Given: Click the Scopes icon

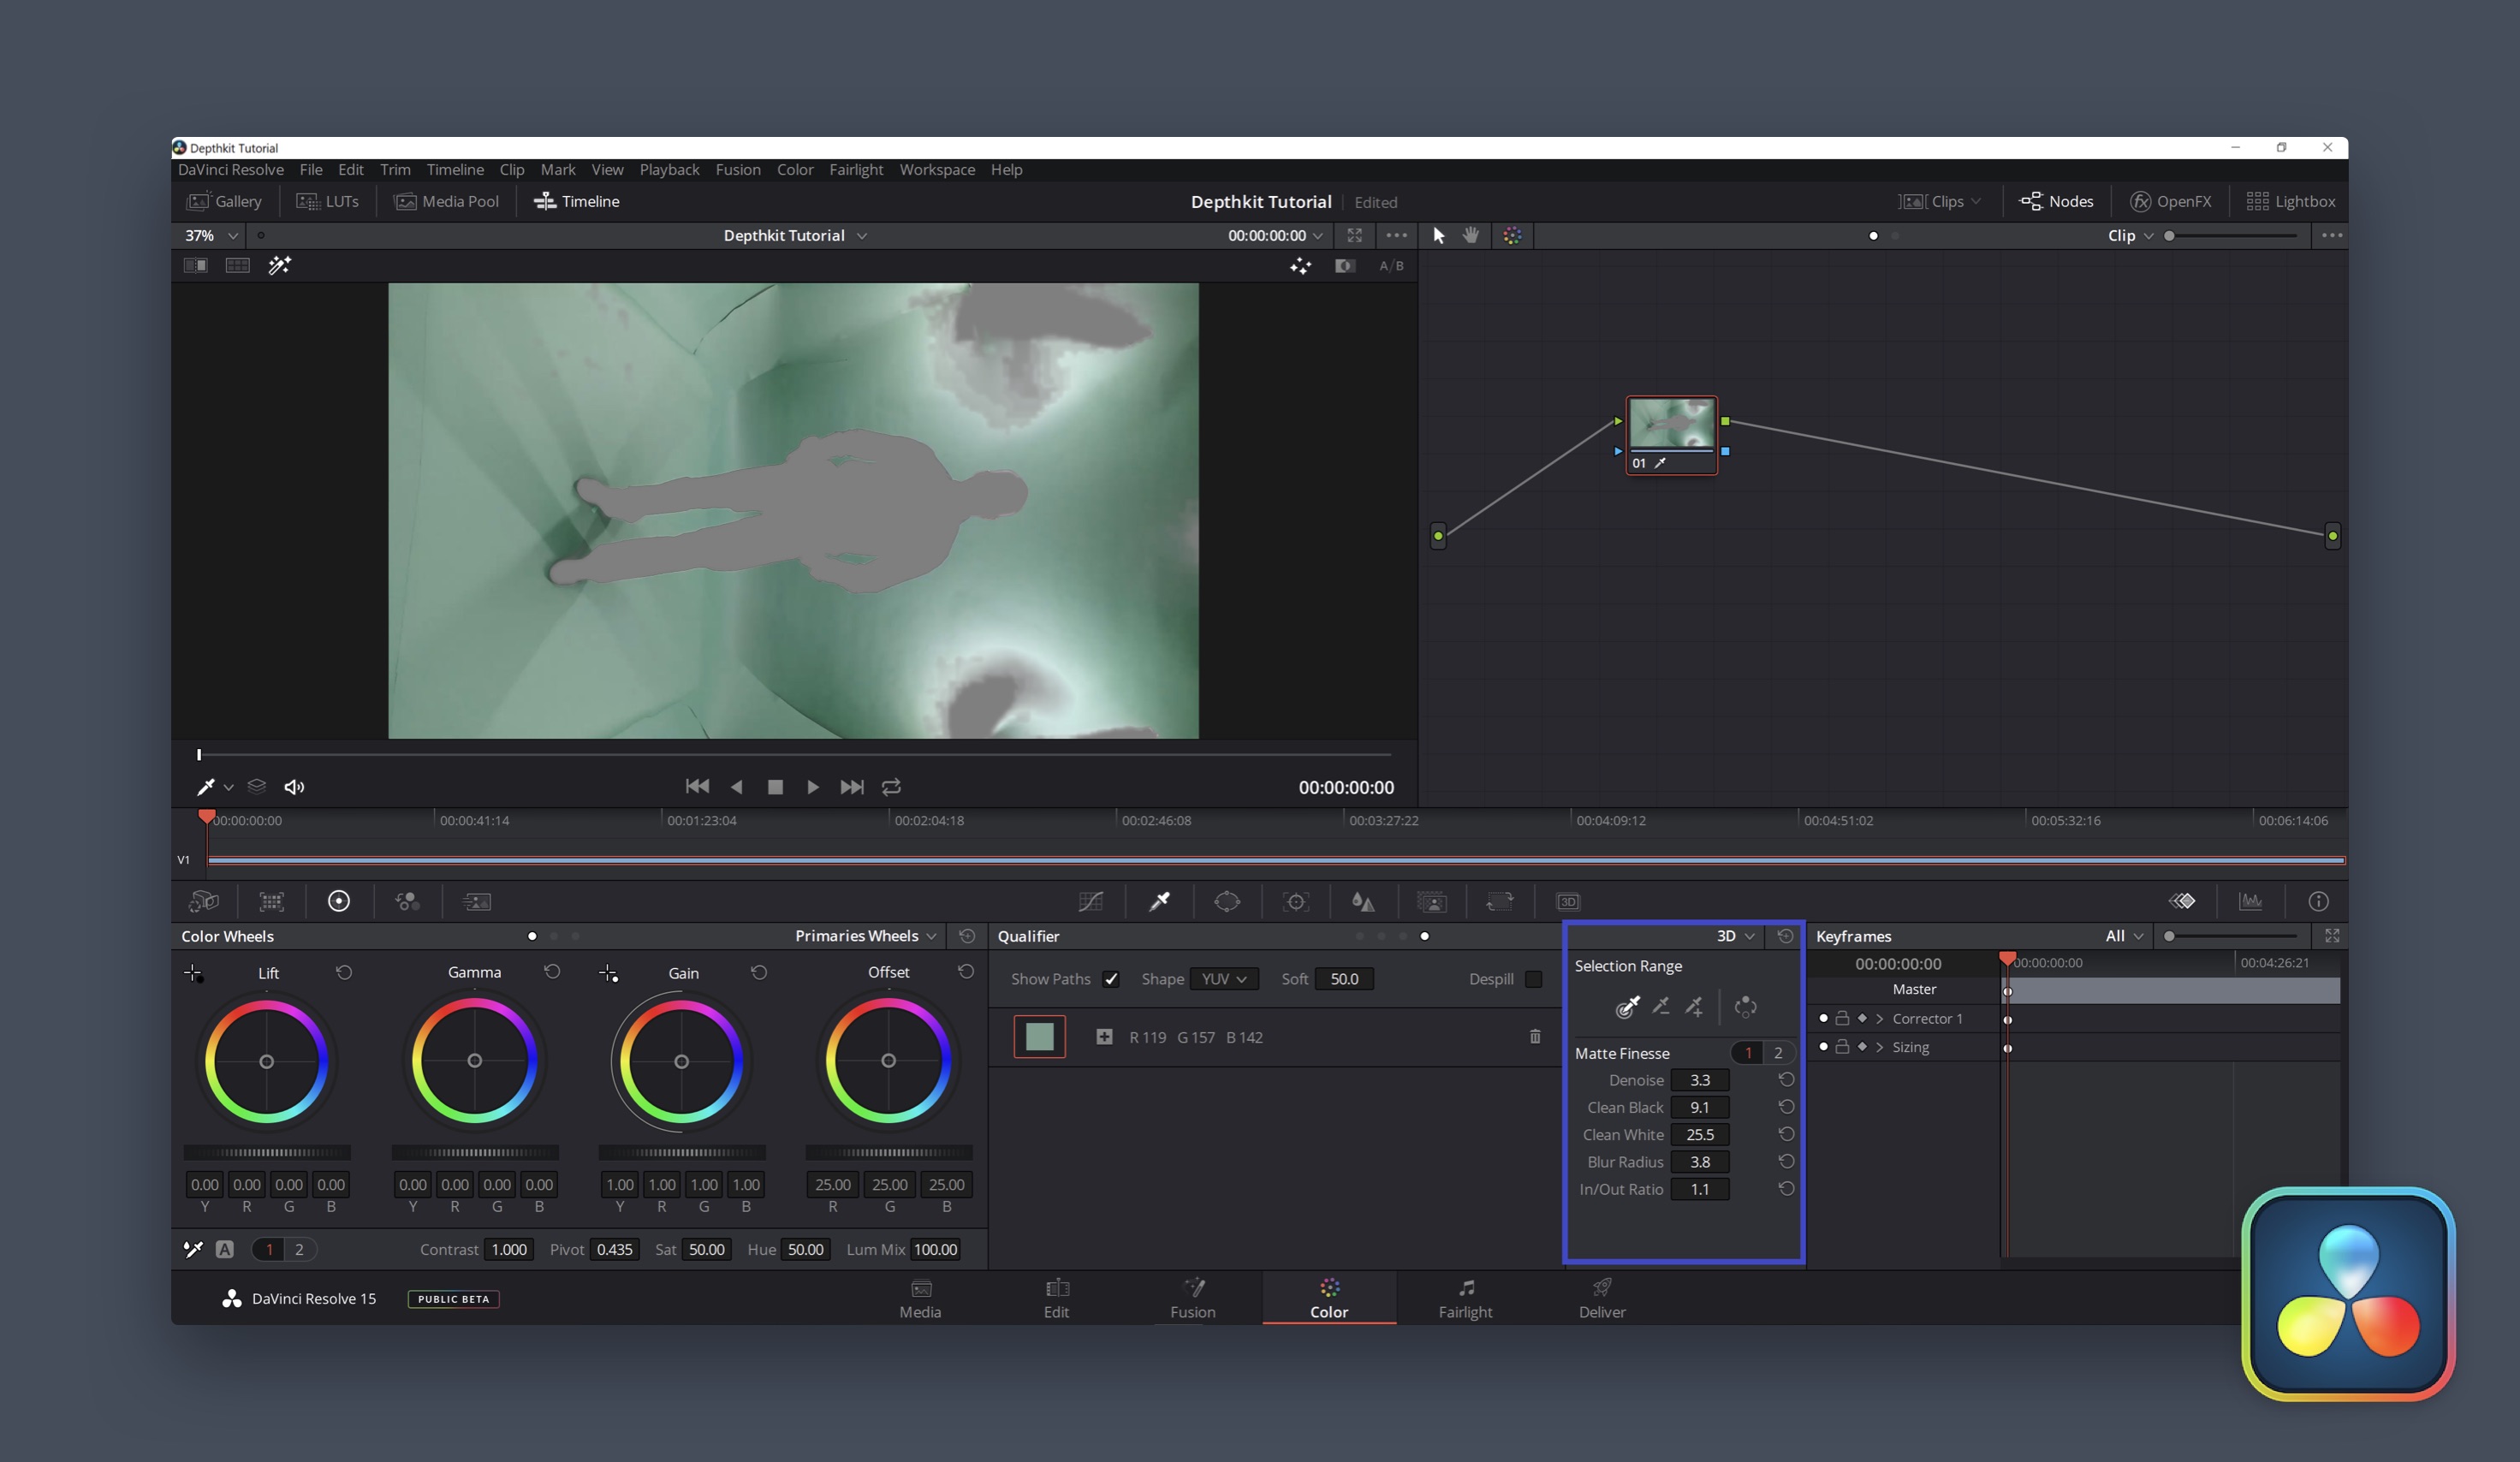Looking at the screenshot, I should (x=2250, y=902).
